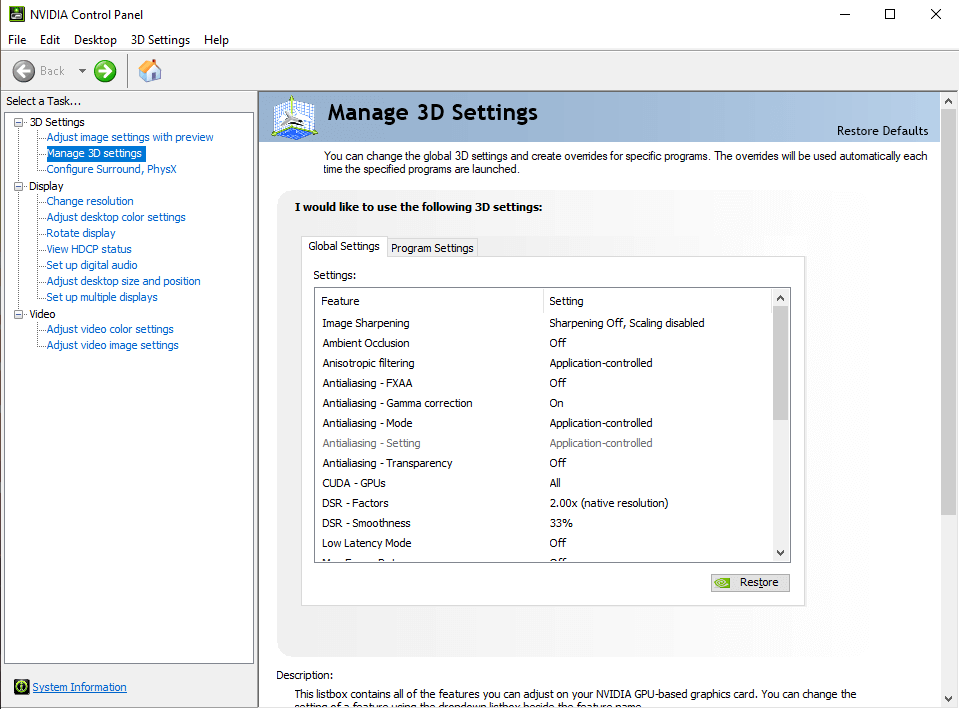
Task: Click the Restore Defaults link
Action: pyautogui.click(x=882, y=130)
